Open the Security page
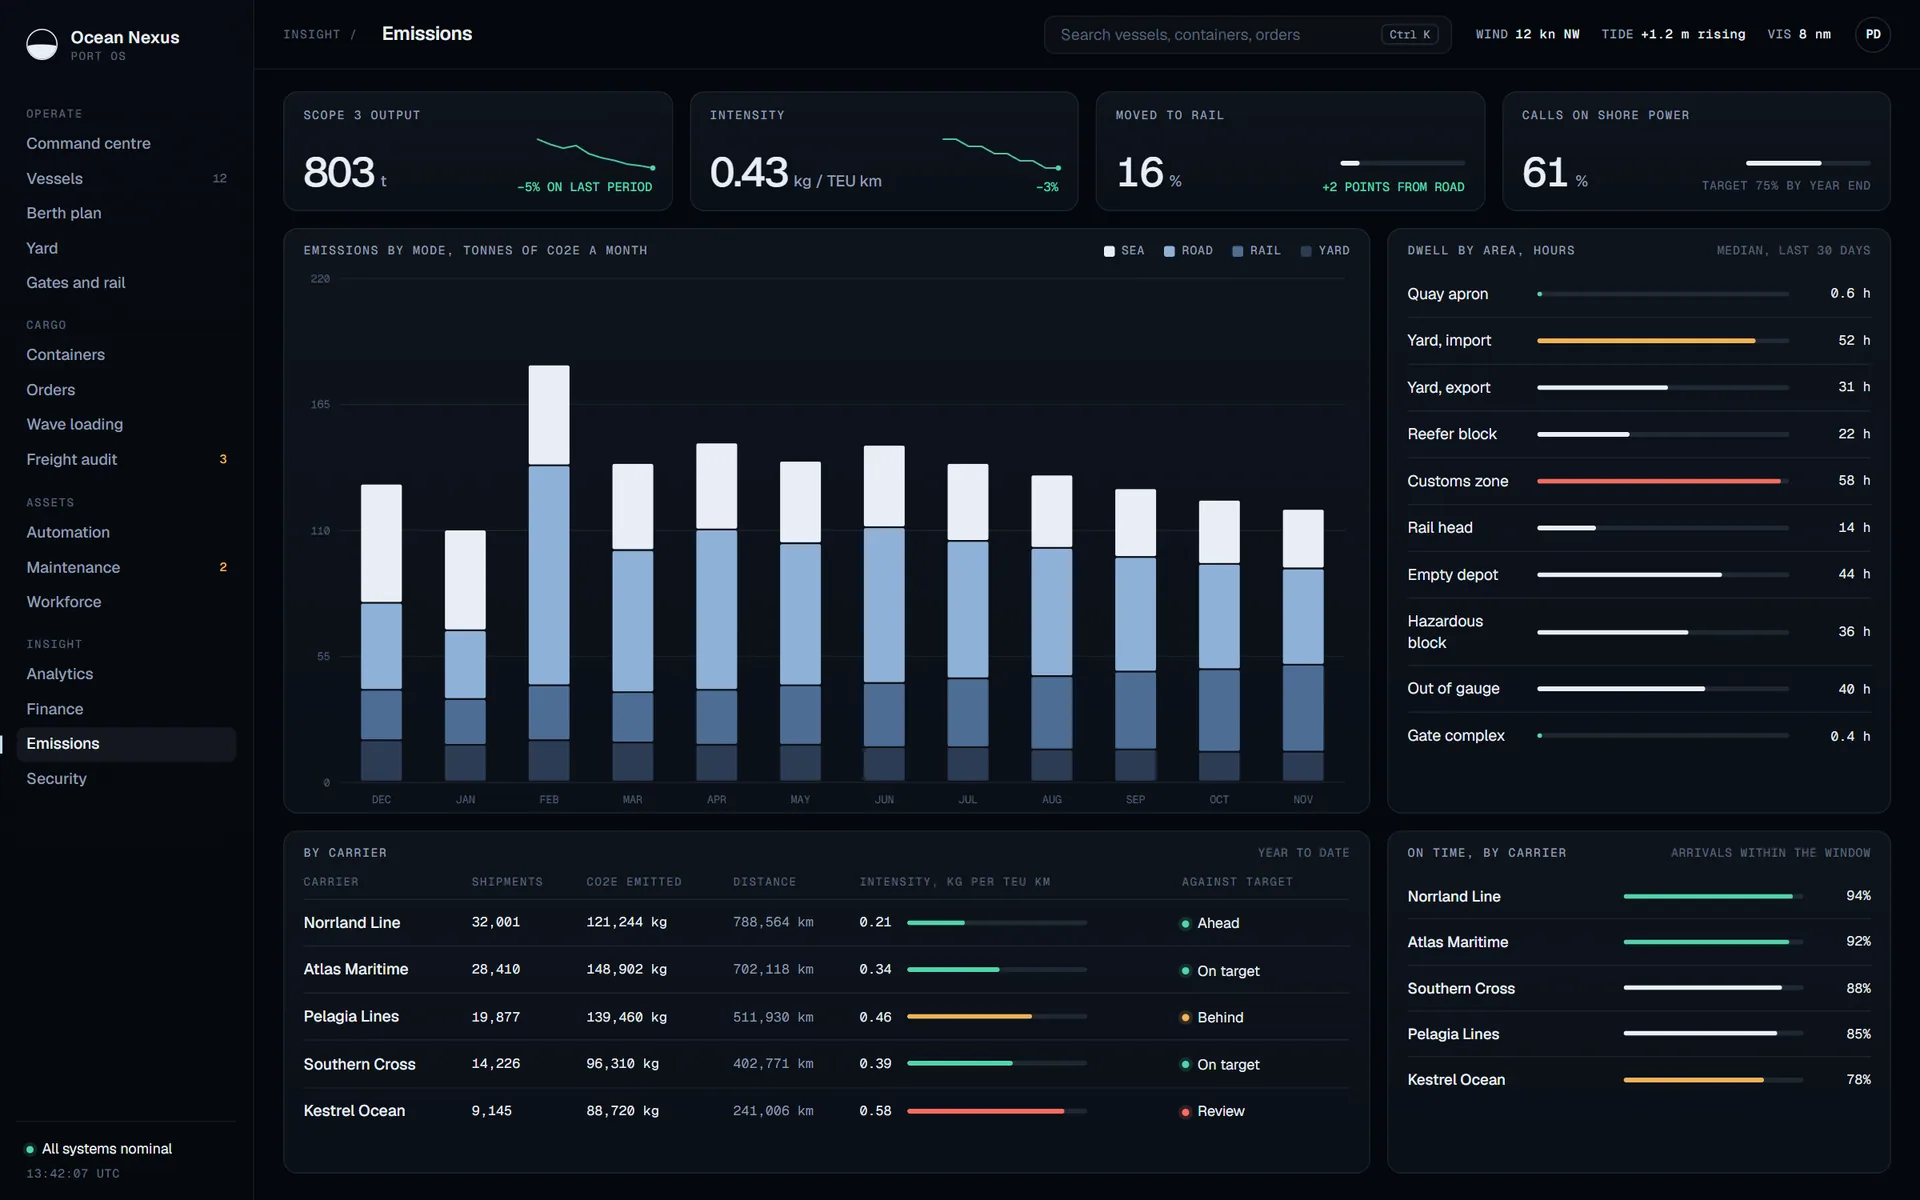Viewport: 1920px width, 1200px height. point(126,779)
